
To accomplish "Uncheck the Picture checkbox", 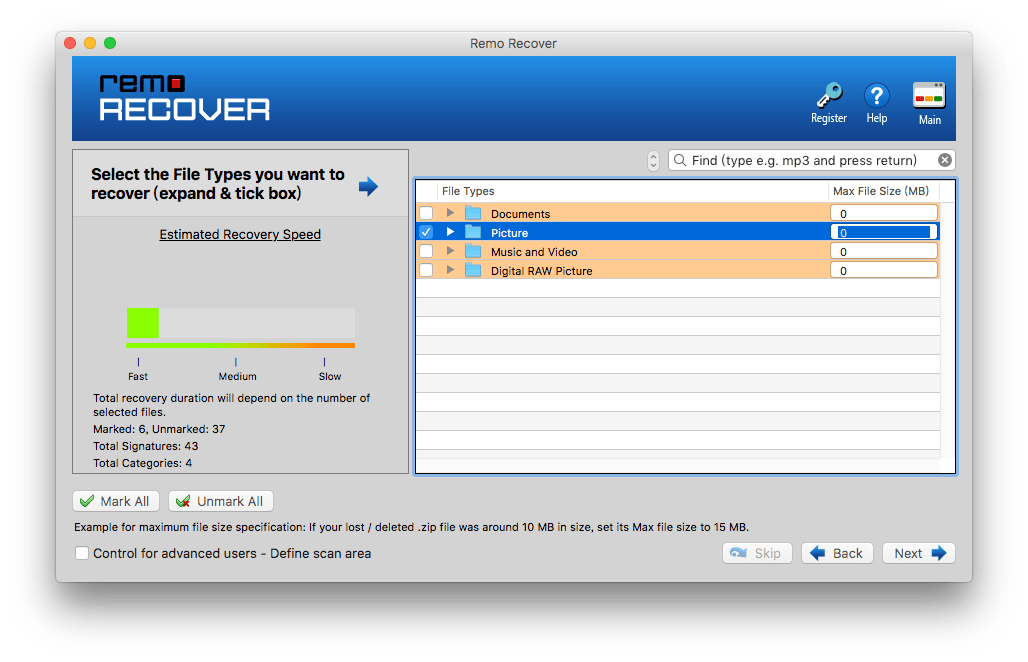I will click(426, 233).
